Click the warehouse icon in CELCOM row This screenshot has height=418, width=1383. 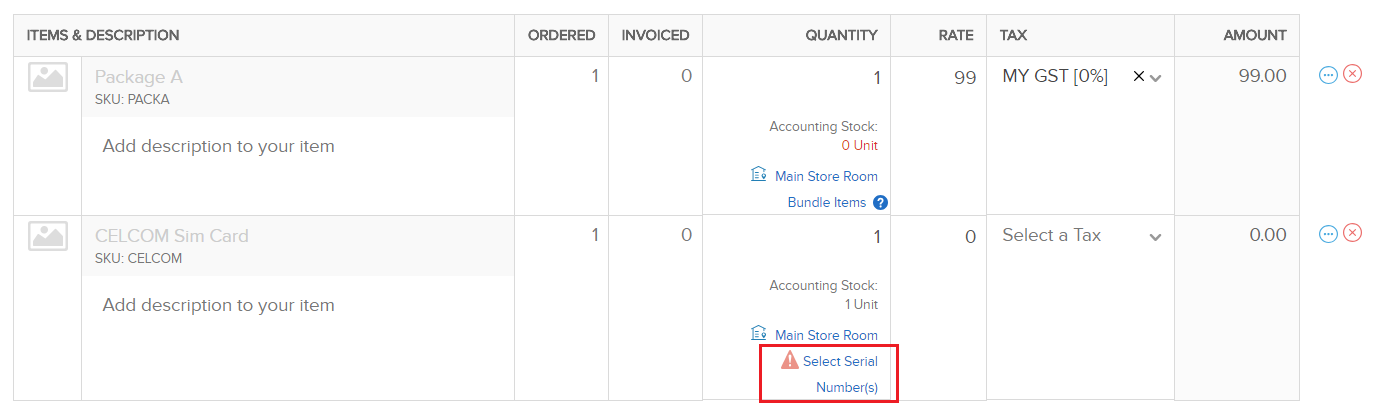click(x=759, y=334)
